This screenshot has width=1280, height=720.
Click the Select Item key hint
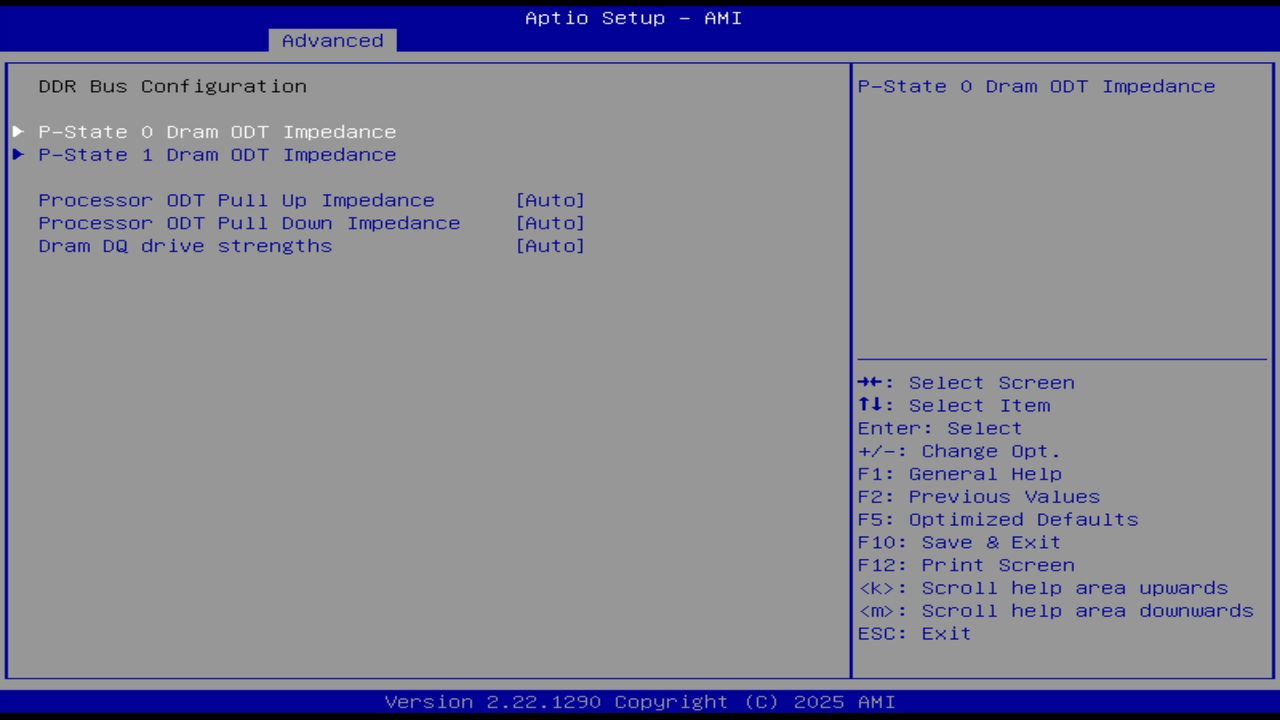pyautogui.click(x=954, y=406)
